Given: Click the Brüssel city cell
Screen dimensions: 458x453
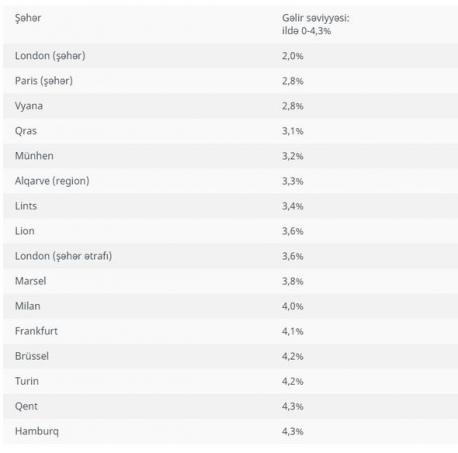Looking at the screenshot, I should [32, 356].
